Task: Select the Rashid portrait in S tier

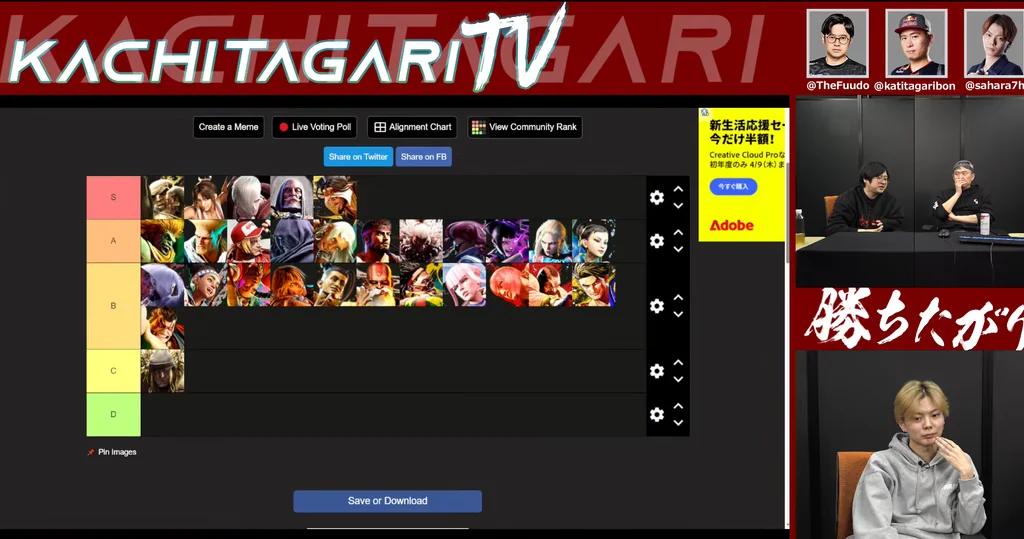Action: pyautogui.click(x=335, y=197)
